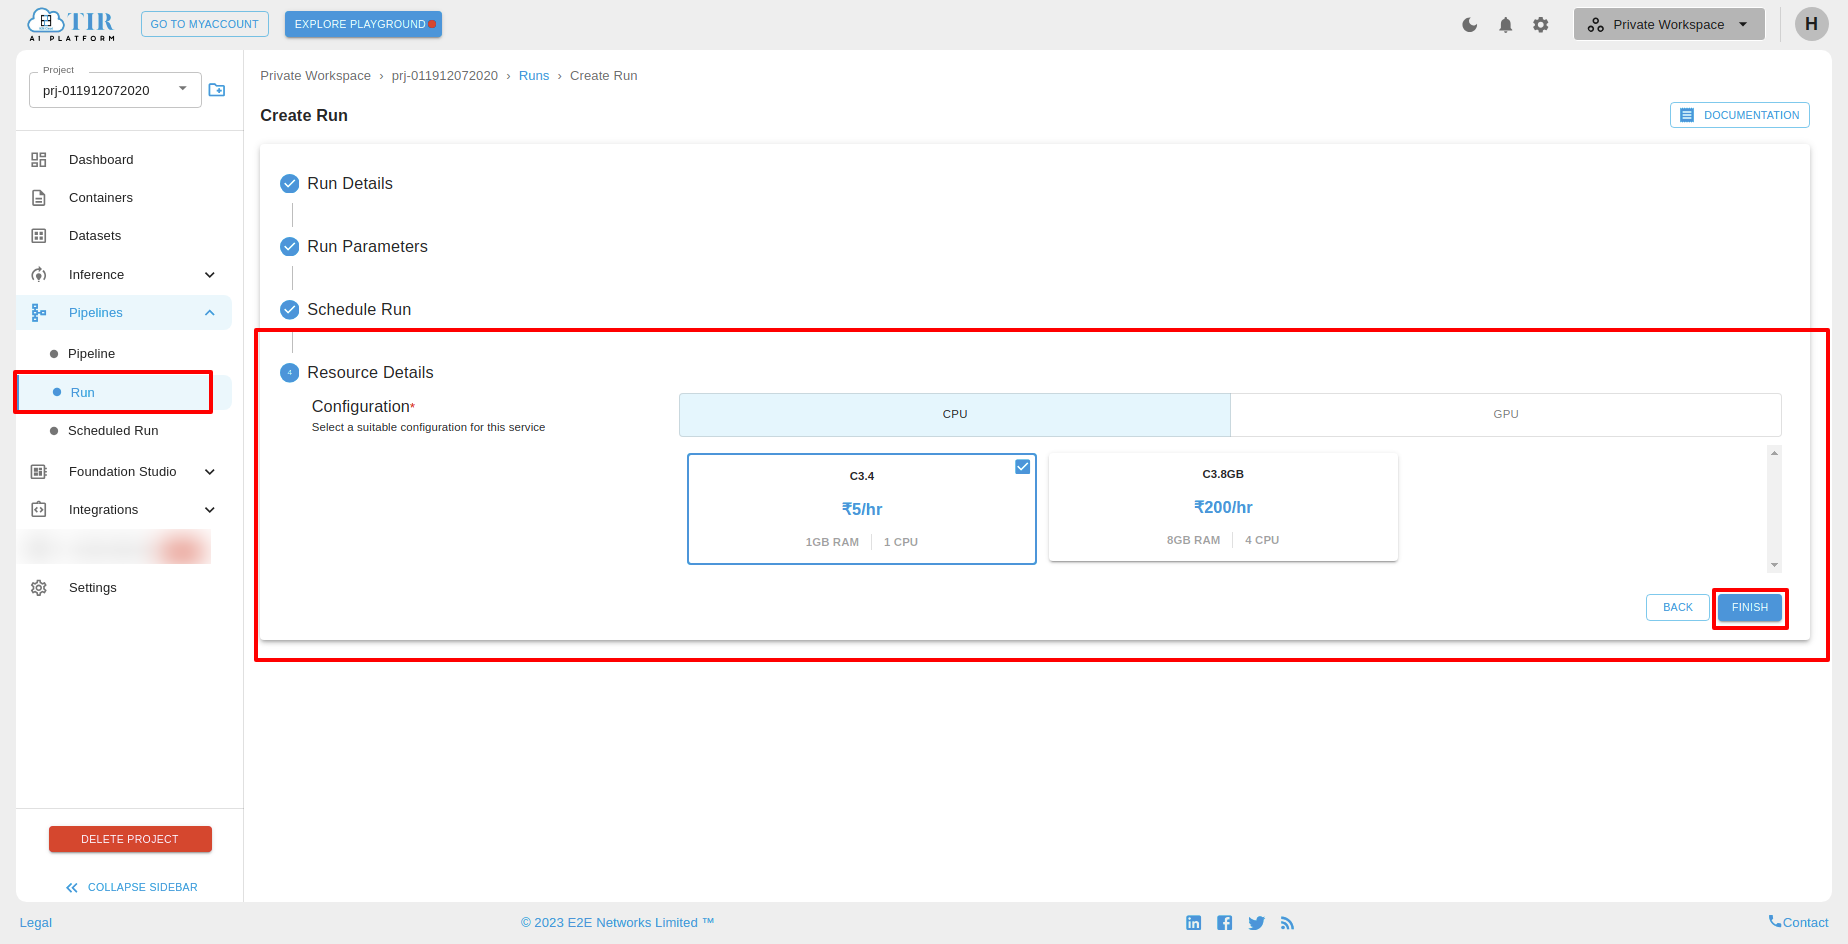Open the Facebook footer icon
Viewport: 1848px width, 944px height.
click(x=1224, y=923)
